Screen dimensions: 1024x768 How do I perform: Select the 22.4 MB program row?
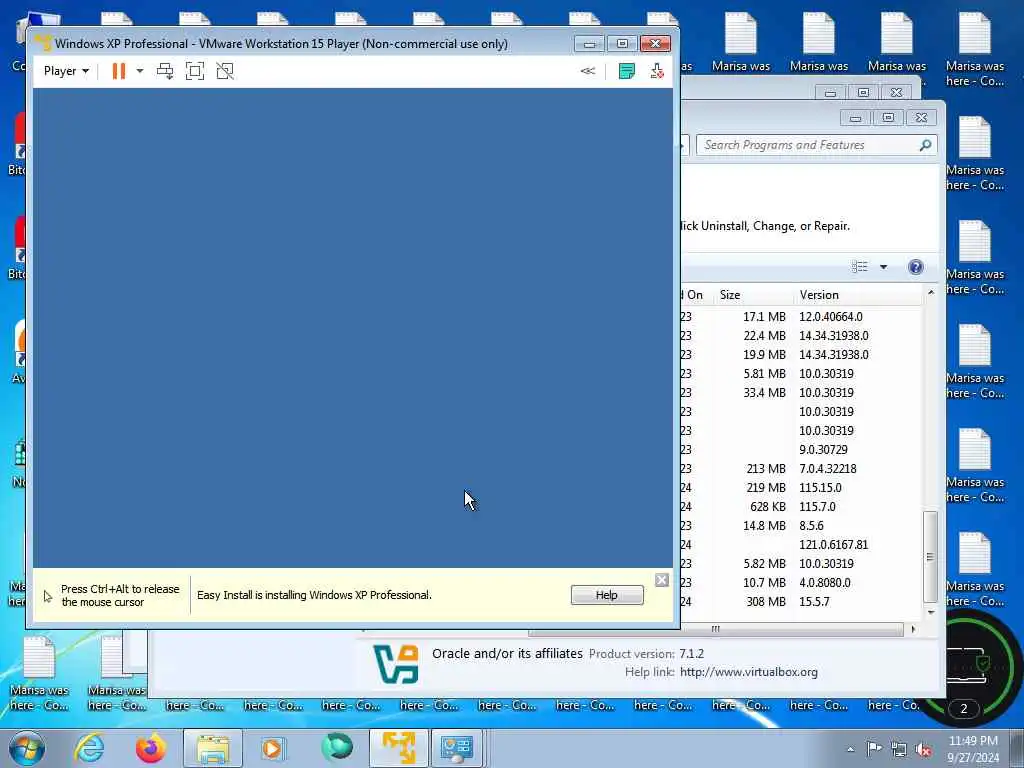[x=801, y=336]
